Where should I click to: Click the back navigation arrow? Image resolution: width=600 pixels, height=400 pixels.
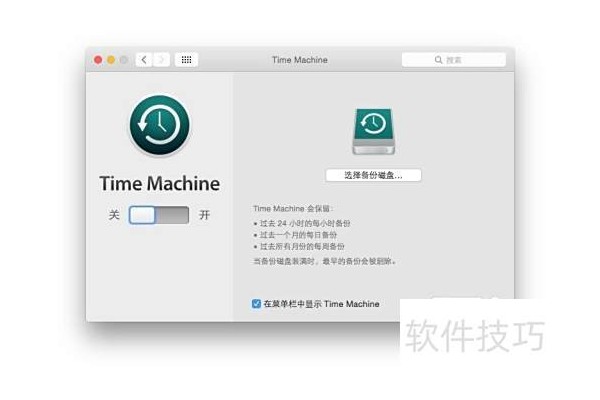pos(144,60)
